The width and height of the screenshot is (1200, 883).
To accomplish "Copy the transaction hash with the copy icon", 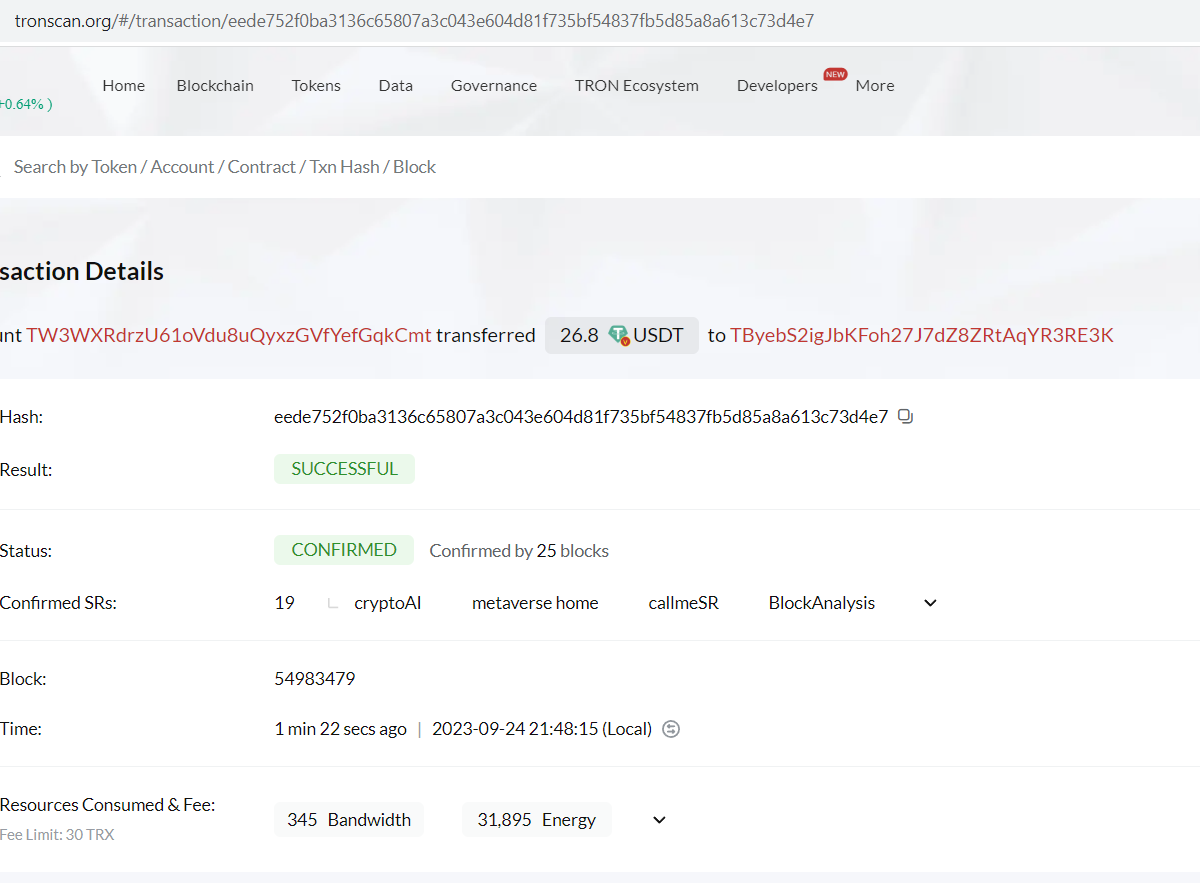I will click(x=905, y=417).
